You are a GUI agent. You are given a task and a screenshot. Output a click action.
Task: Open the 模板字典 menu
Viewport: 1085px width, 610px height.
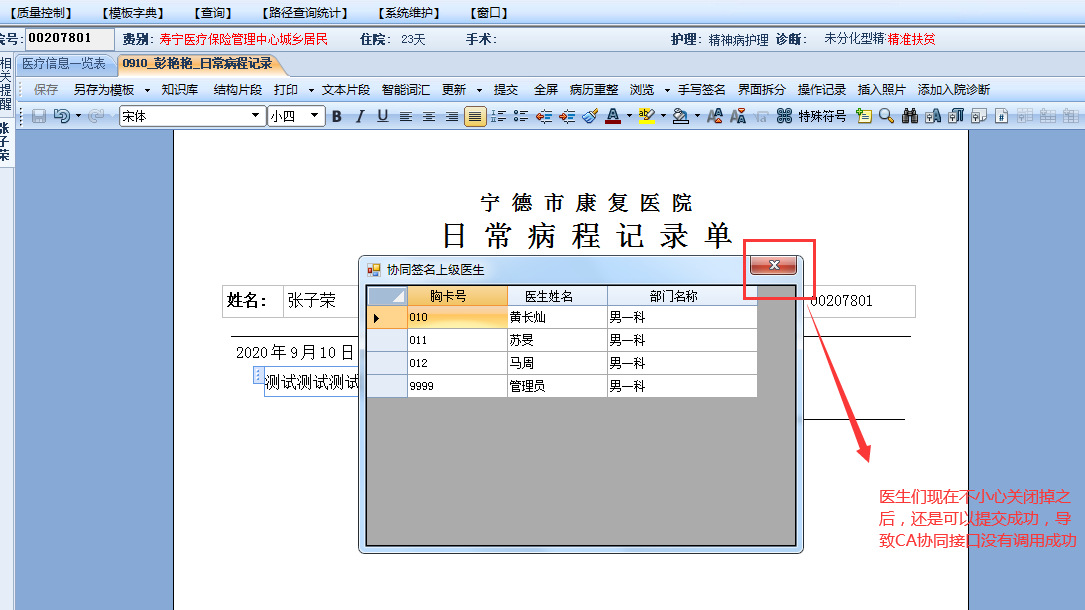tap(133, 13)
